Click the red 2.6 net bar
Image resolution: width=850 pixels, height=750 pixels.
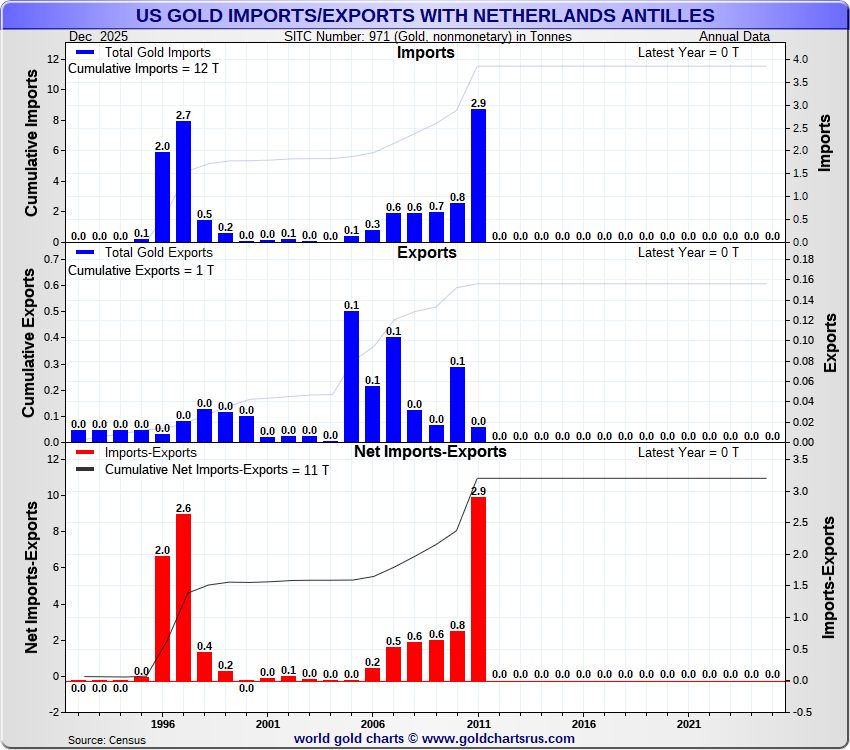[183, 597]
